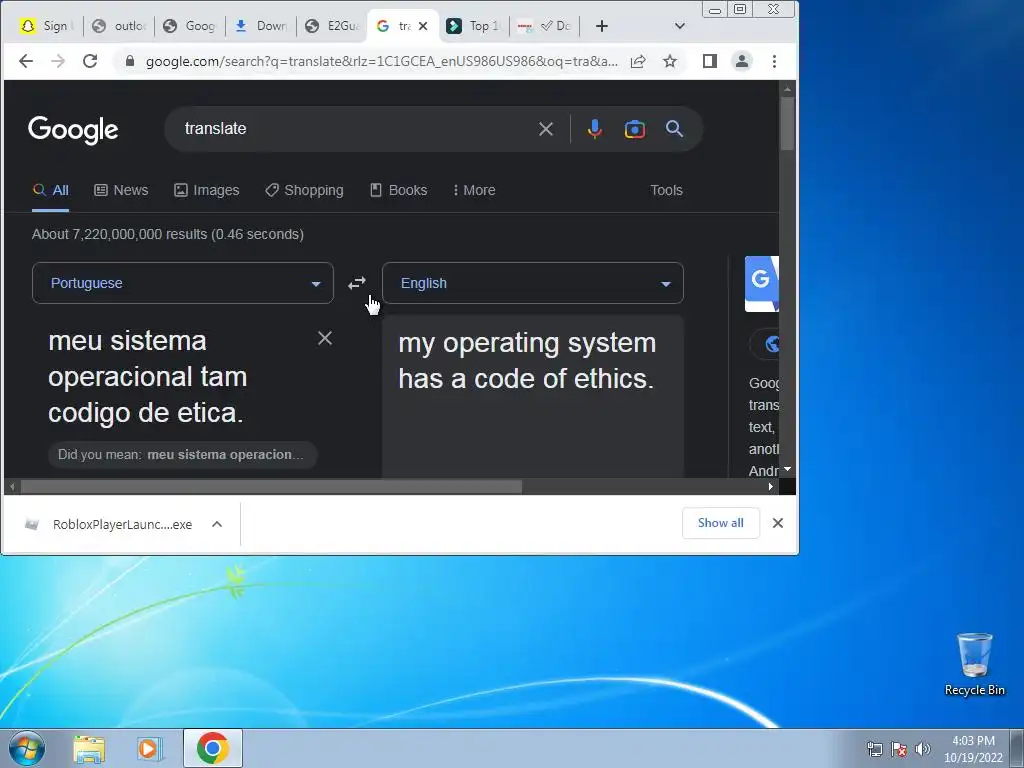
Task: Start voice search with the microphone
Action: 594,129
